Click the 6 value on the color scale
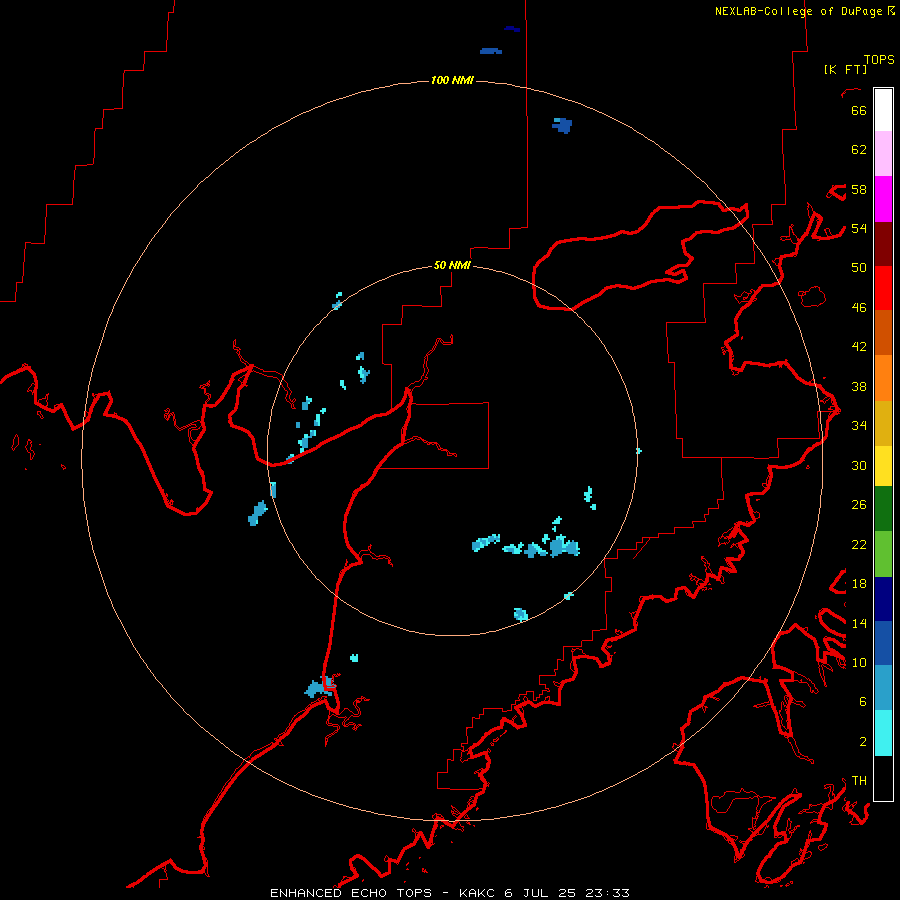This screenshot has height=900, width=900. [863, 702]
